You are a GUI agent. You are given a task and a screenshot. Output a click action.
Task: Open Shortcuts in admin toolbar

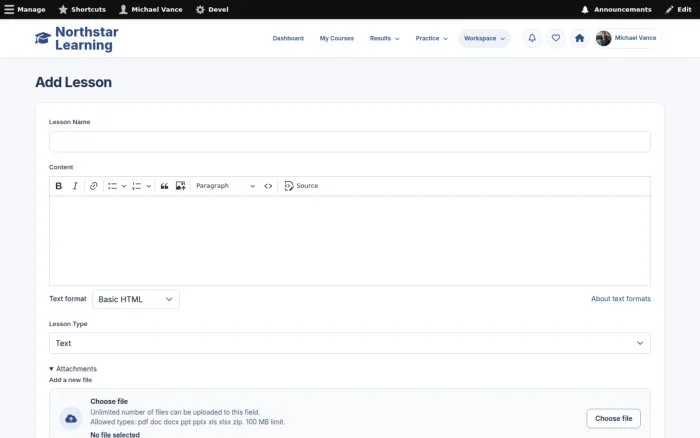point(82,9)
